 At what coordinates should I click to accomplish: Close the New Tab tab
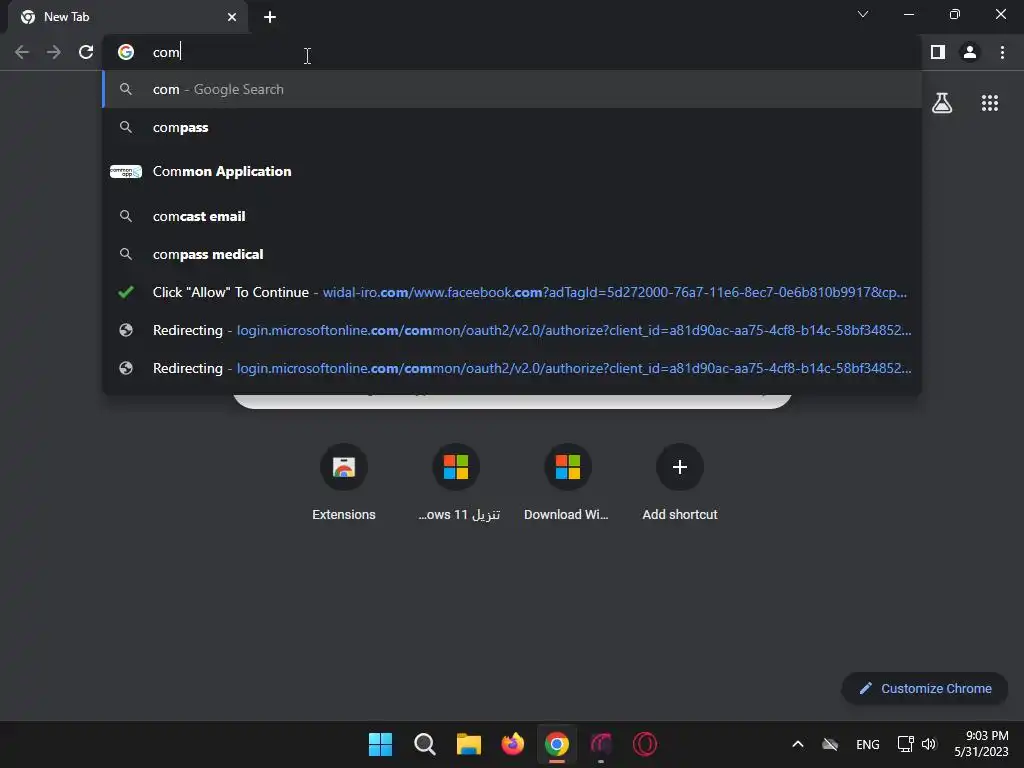[232, 17]
